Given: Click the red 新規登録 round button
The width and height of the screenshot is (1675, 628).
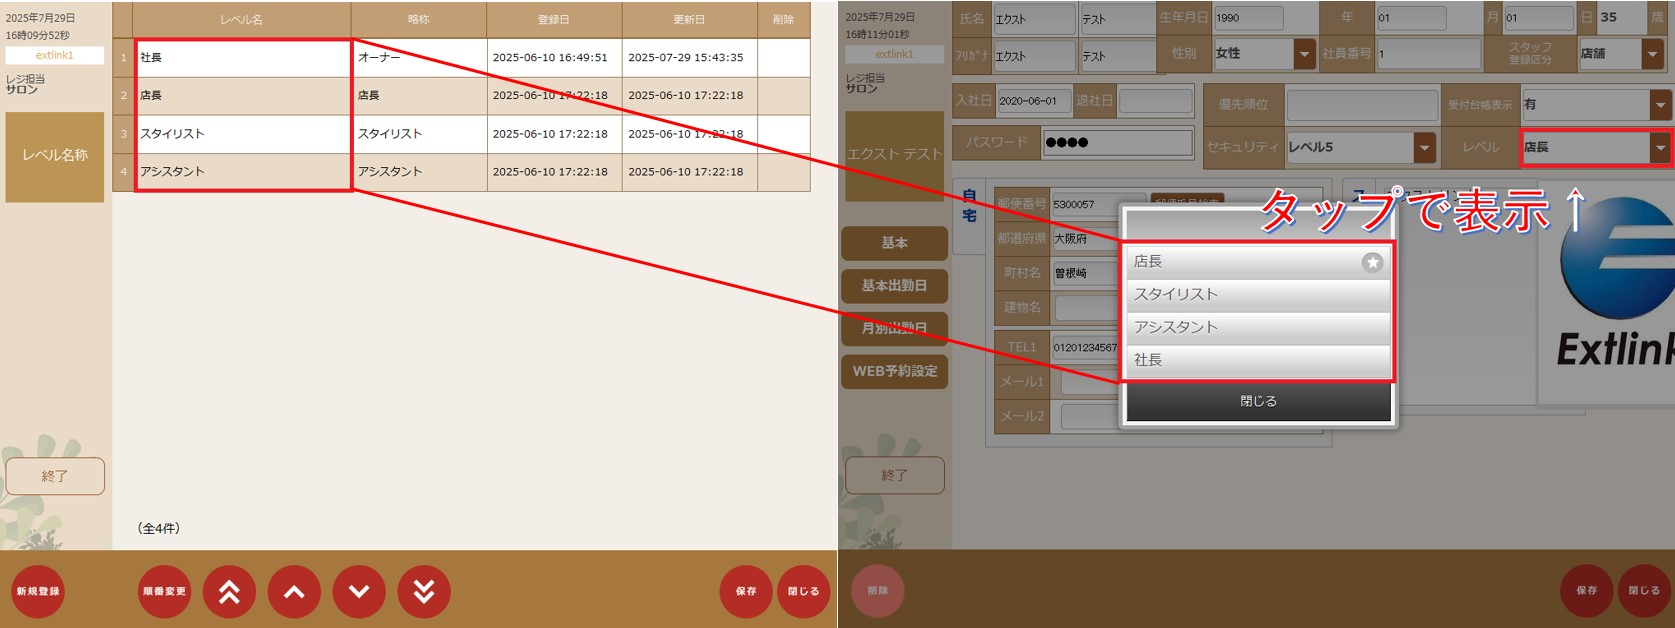Looking at the screenshot, I should 38,592.
